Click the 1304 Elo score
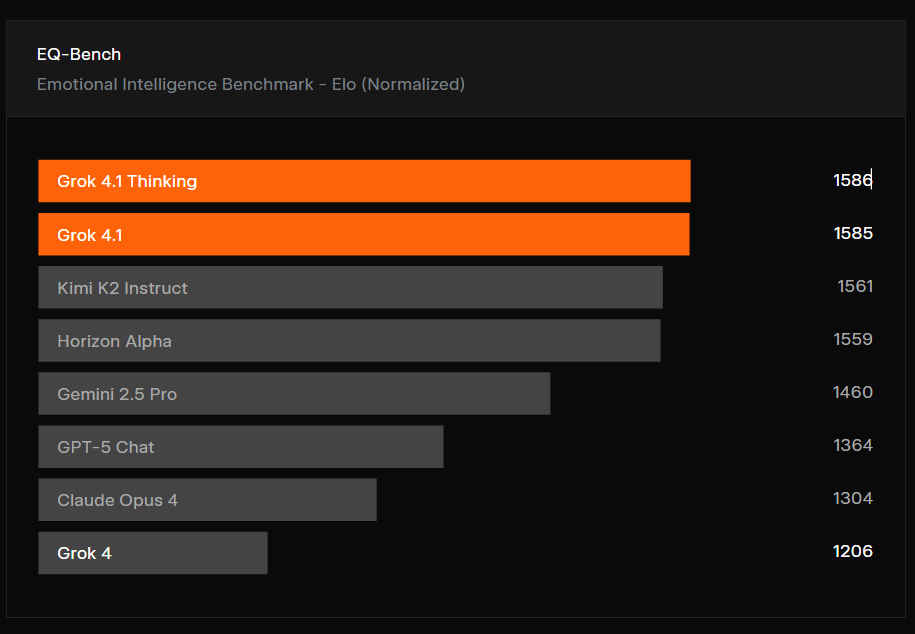 tap(852, 498)
